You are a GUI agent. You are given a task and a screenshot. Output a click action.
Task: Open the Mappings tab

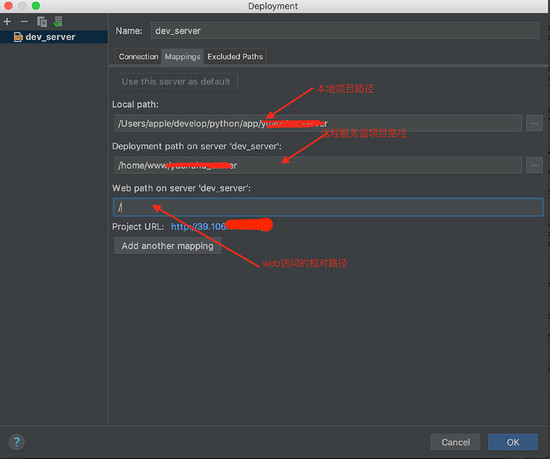coord(182,56)
